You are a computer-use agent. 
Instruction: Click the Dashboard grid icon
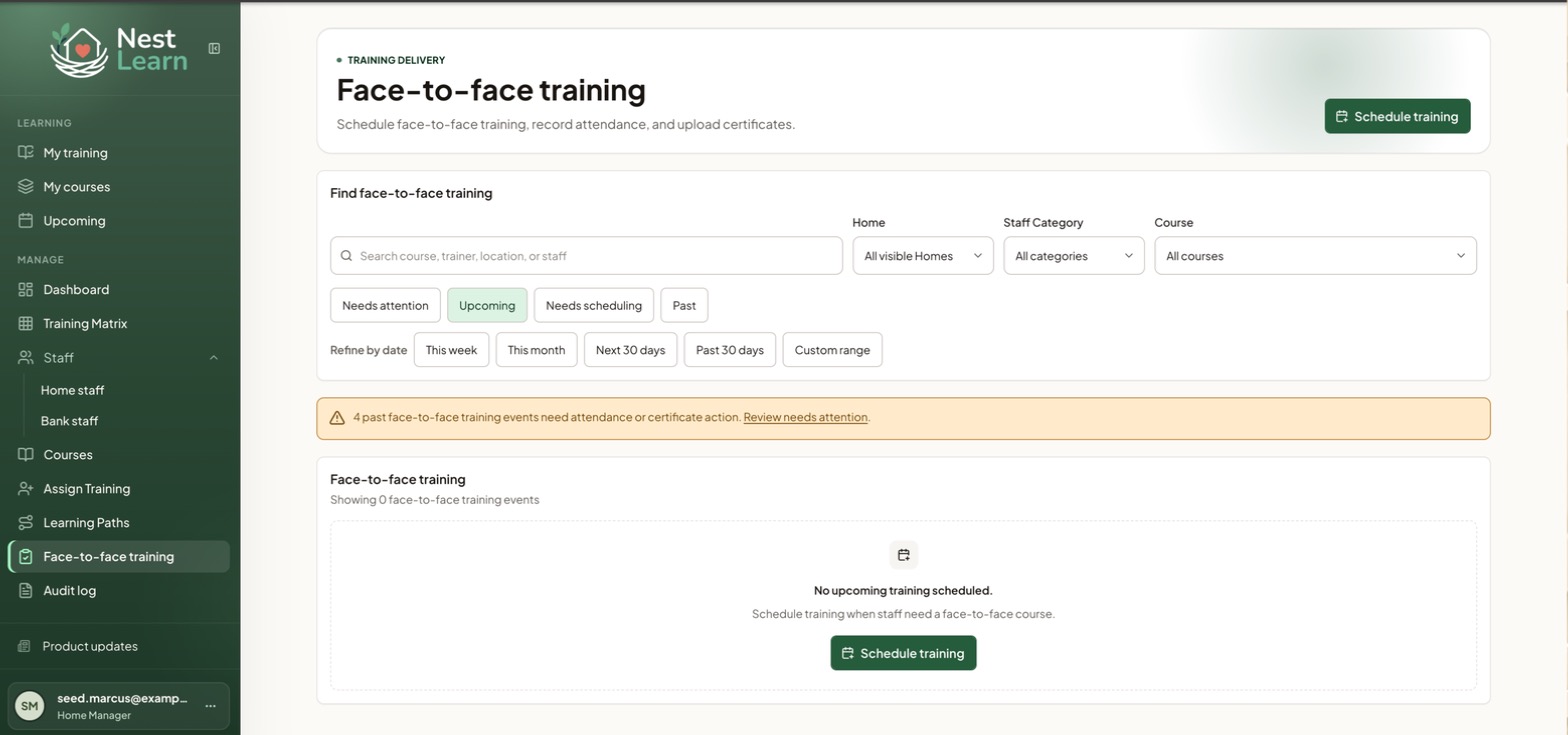tap(26, 290)
